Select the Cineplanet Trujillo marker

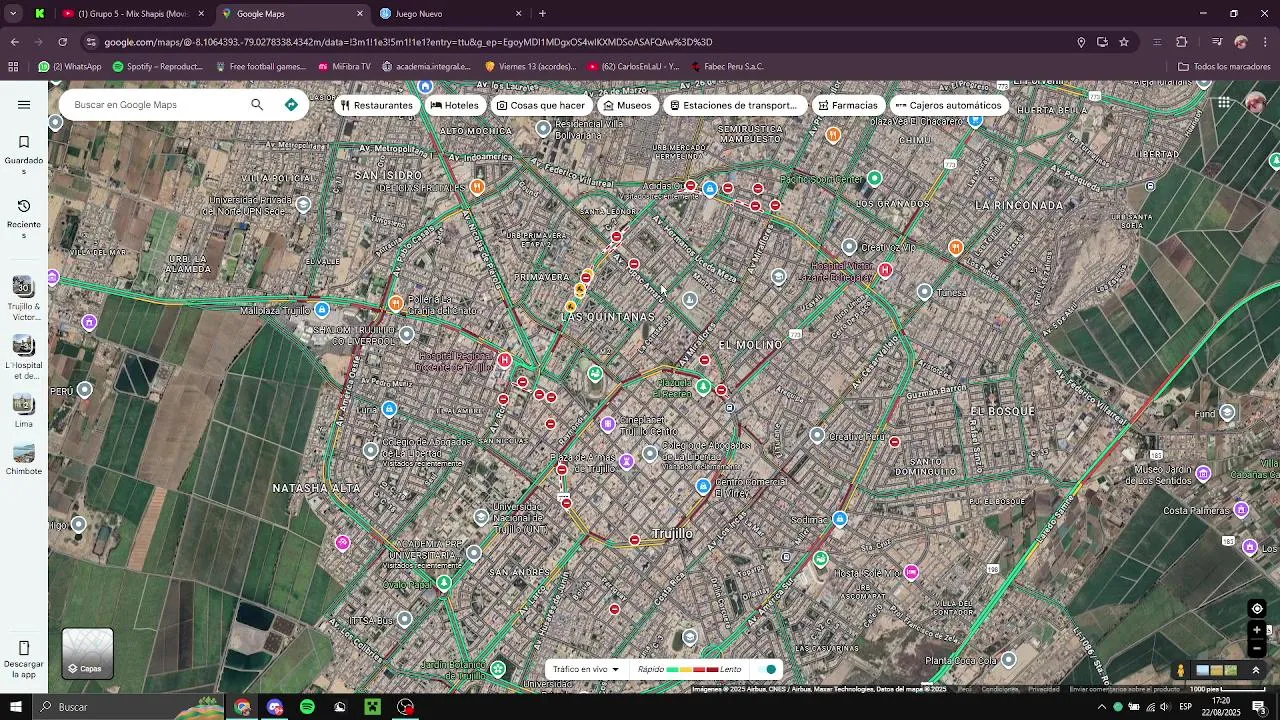click(607, 424)
